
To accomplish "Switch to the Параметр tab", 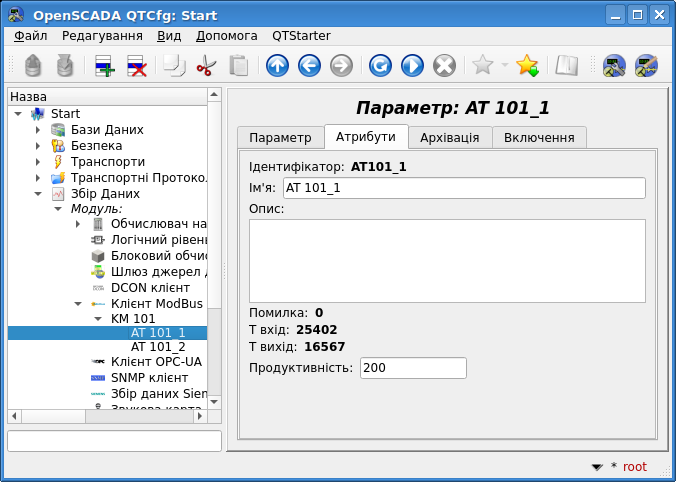I will point(280,137).
